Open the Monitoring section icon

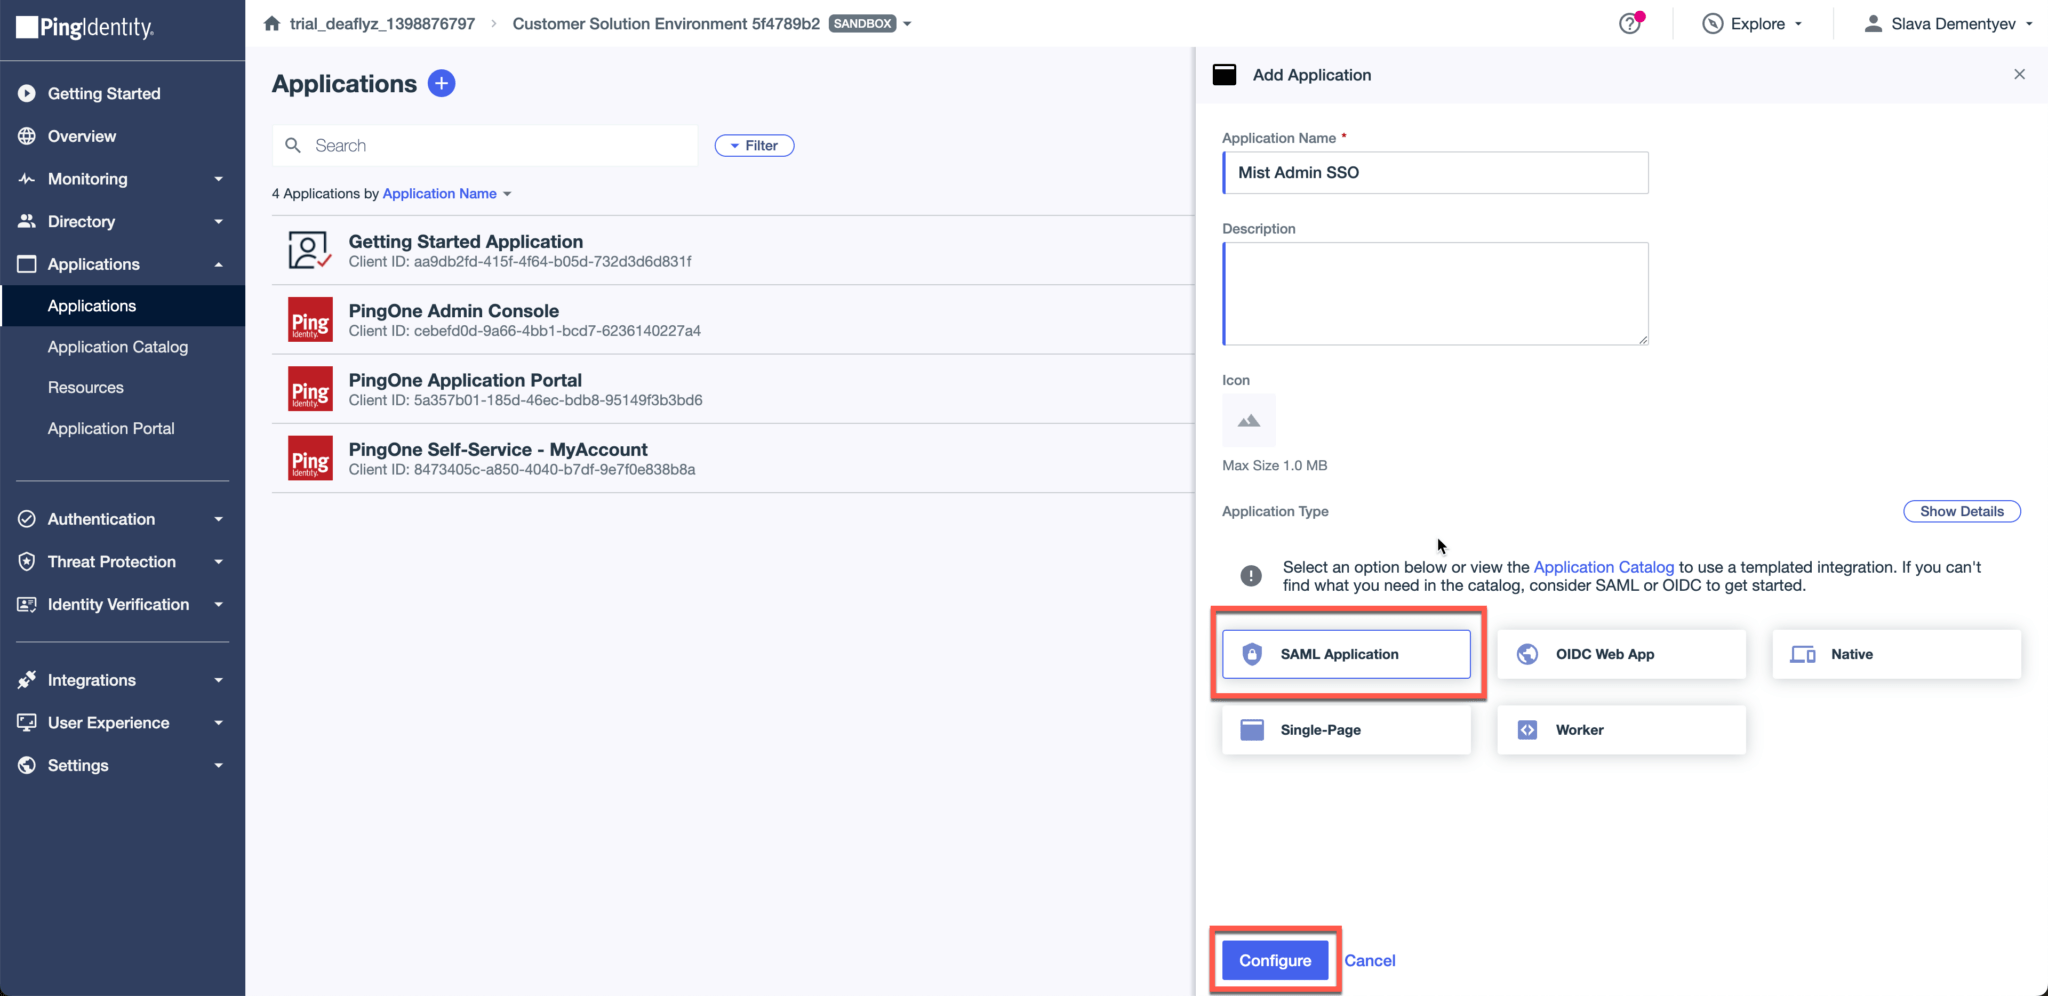[x=26, y=179]
